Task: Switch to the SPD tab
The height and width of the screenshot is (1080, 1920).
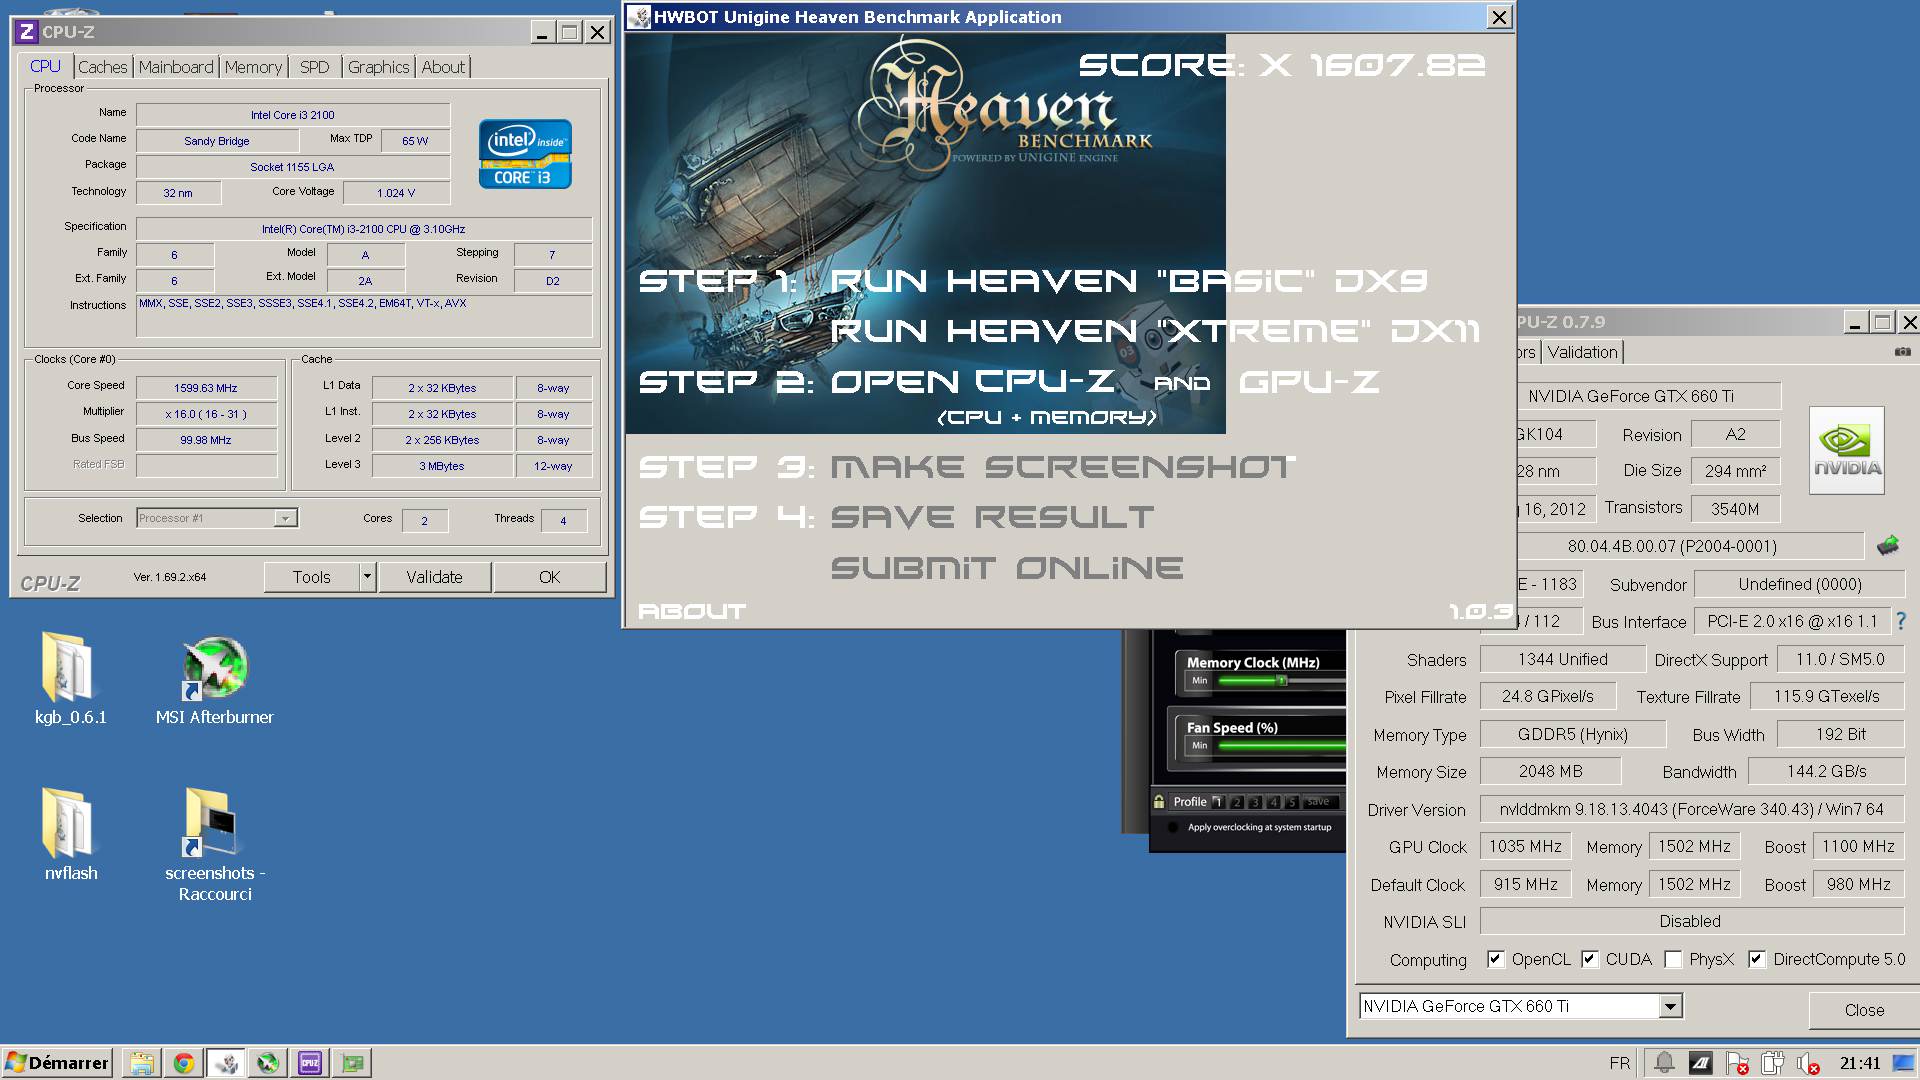Action: tap(314, 67)
